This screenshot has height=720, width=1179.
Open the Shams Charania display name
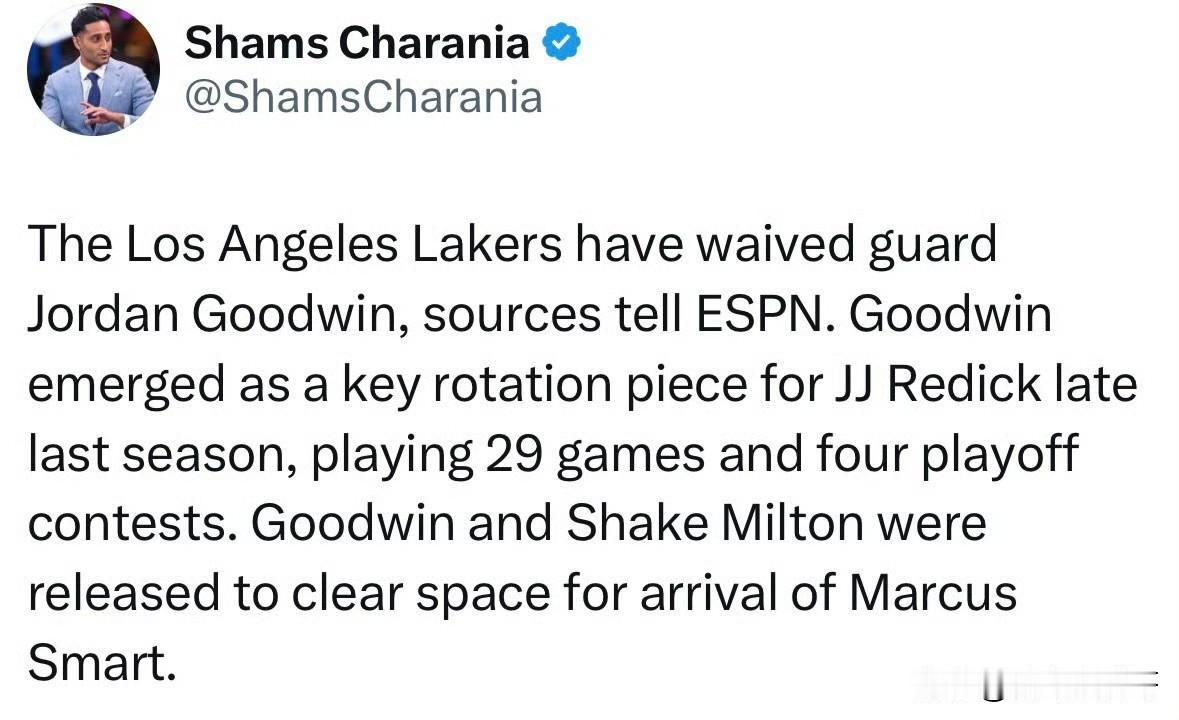357,43
